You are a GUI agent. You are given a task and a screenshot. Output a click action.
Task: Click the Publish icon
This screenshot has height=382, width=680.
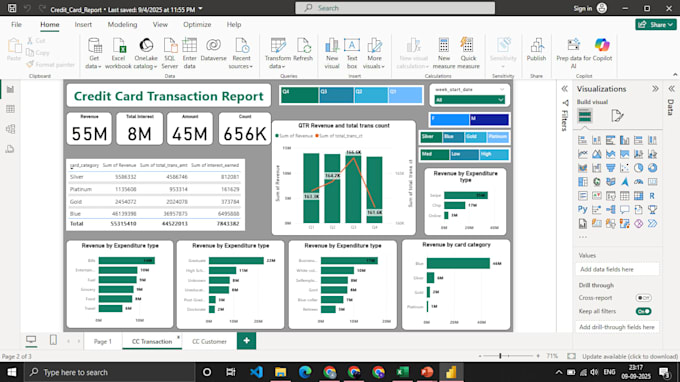click(536, 45)
